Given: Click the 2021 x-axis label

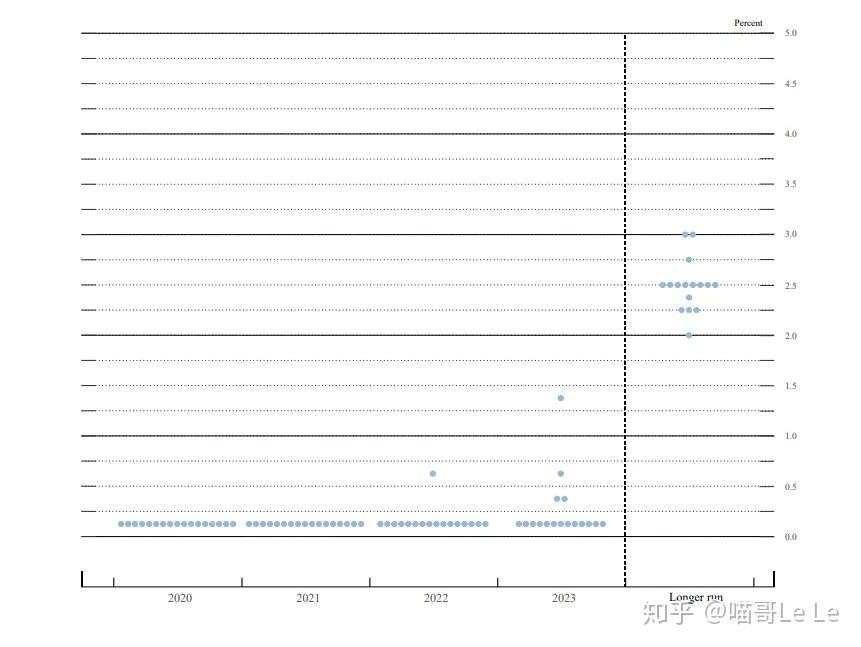Looking at the screenshot, I should pyautogui.click(x=308, y=598).
